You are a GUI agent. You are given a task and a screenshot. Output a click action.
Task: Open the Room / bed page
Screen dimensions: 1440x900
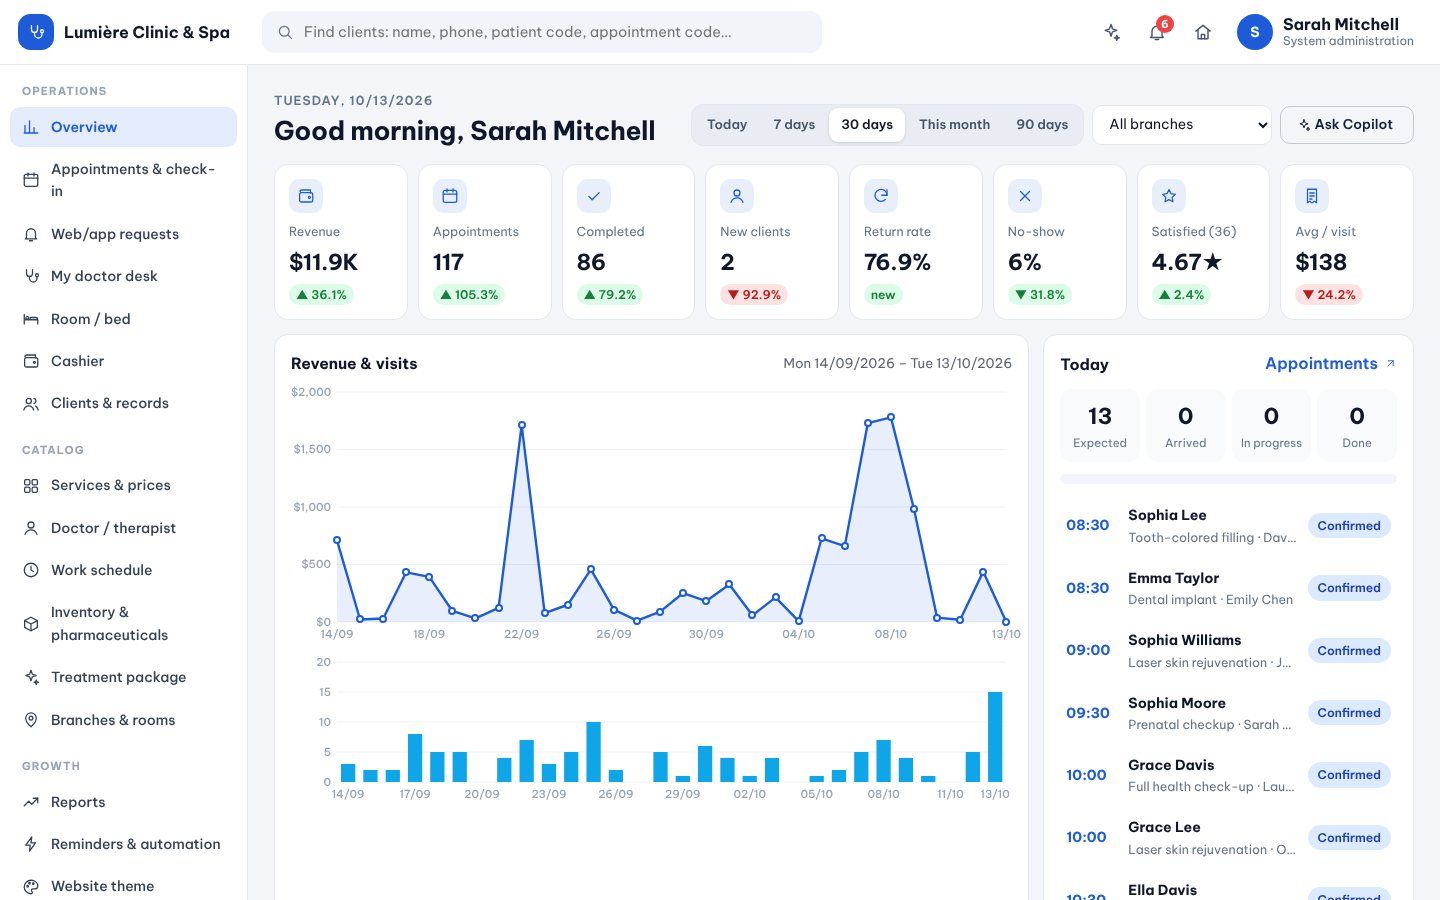123,319
